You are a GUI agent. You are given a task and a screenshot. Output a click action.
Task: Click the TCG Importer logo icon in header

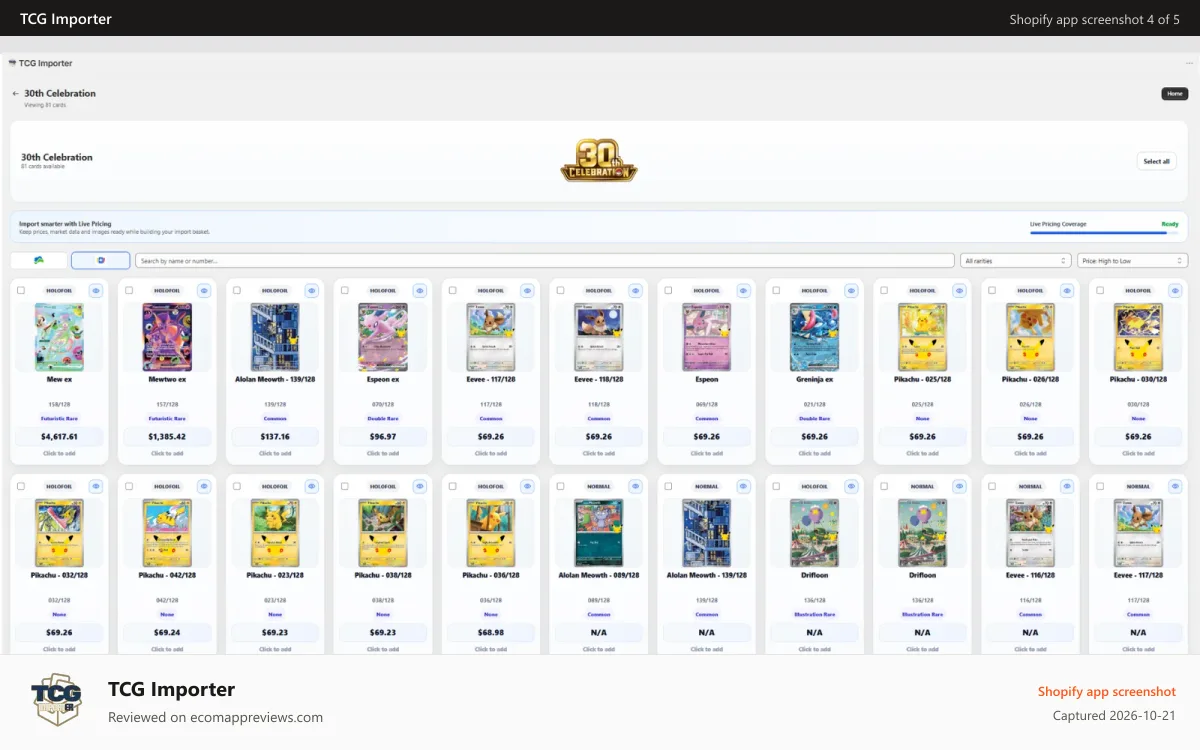point(12,63)
